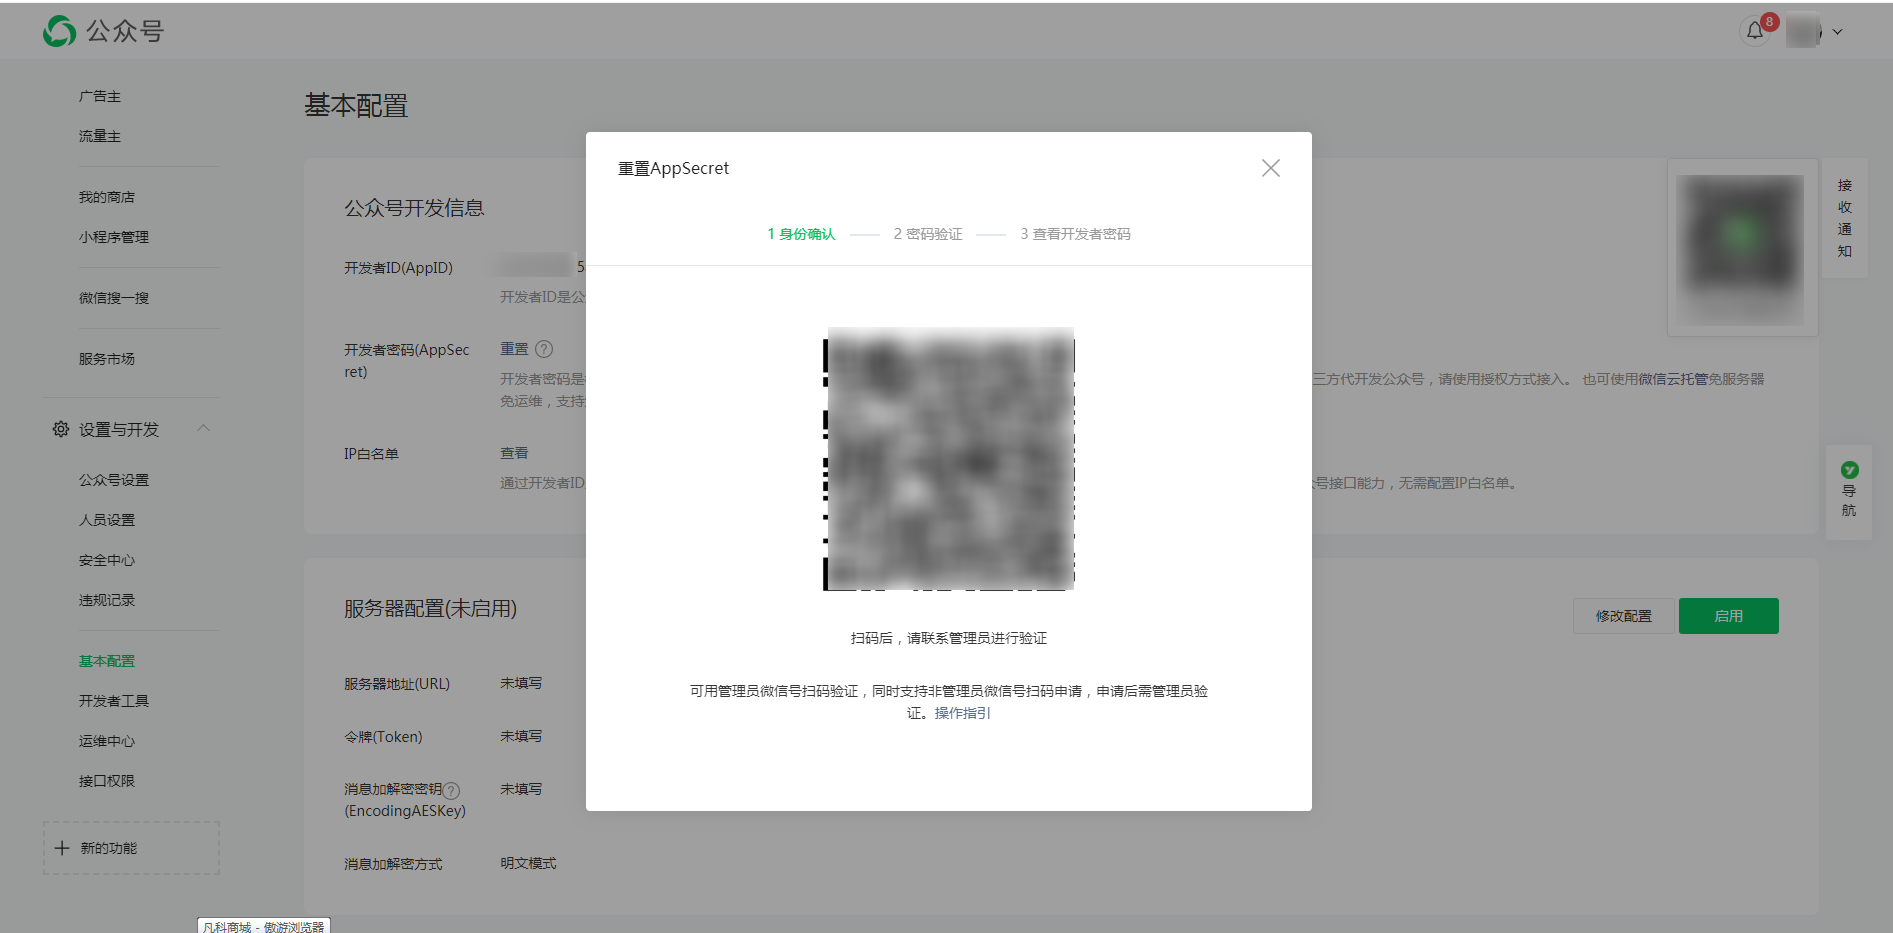The width and height of the screenshot is (1893, 933).
Task: Open 微信搜一搜 menu item
Action: pyautogui.click(x=114, y=298)
